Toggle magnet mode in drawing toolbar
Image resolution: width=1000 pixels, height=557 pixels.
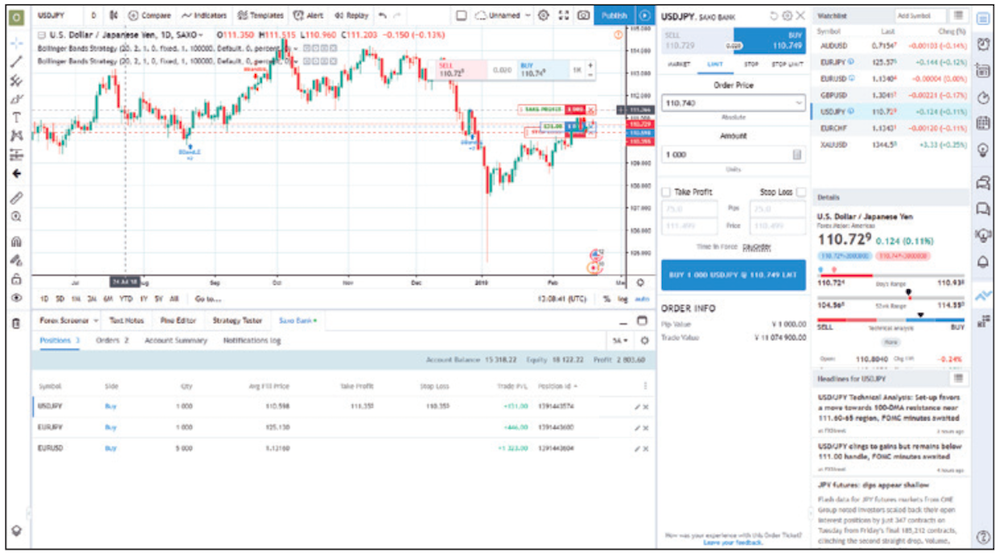click(x=16, y=242)
